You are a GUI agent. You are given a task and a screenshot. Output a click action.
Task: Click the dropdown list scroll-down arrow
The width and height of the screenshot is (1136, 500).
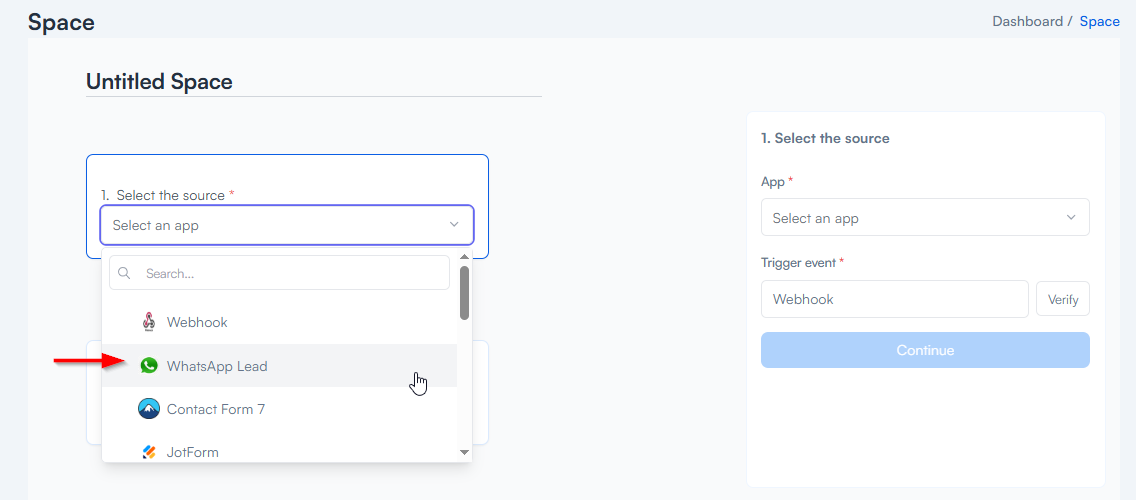point(464,452)
